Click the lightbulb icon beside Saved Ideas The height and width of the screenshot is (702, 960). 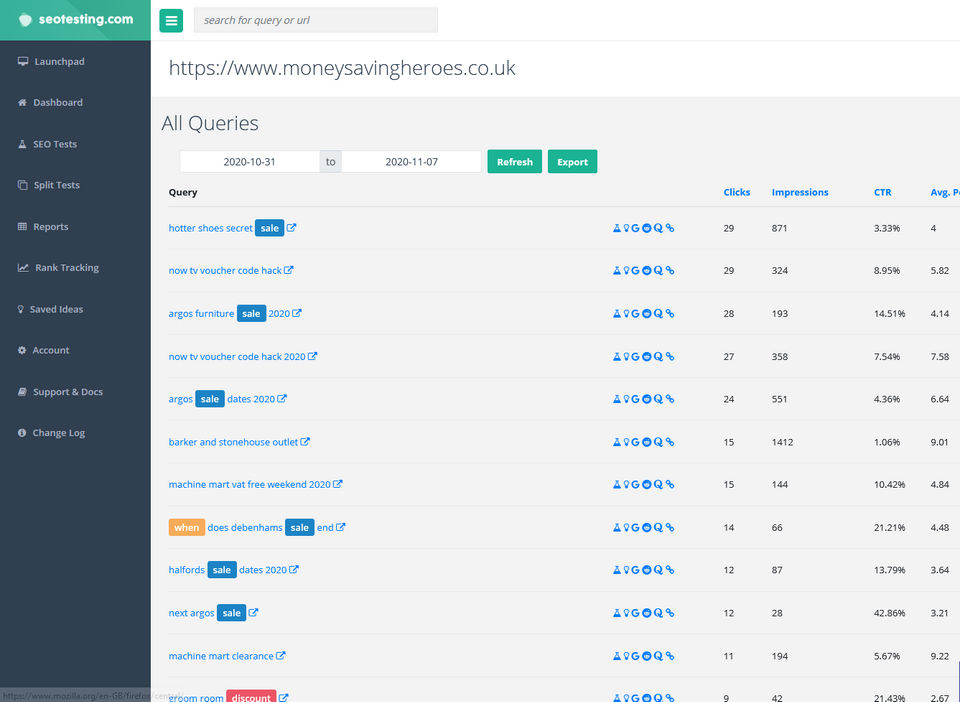pyautogui.click(x=21, y=309)
